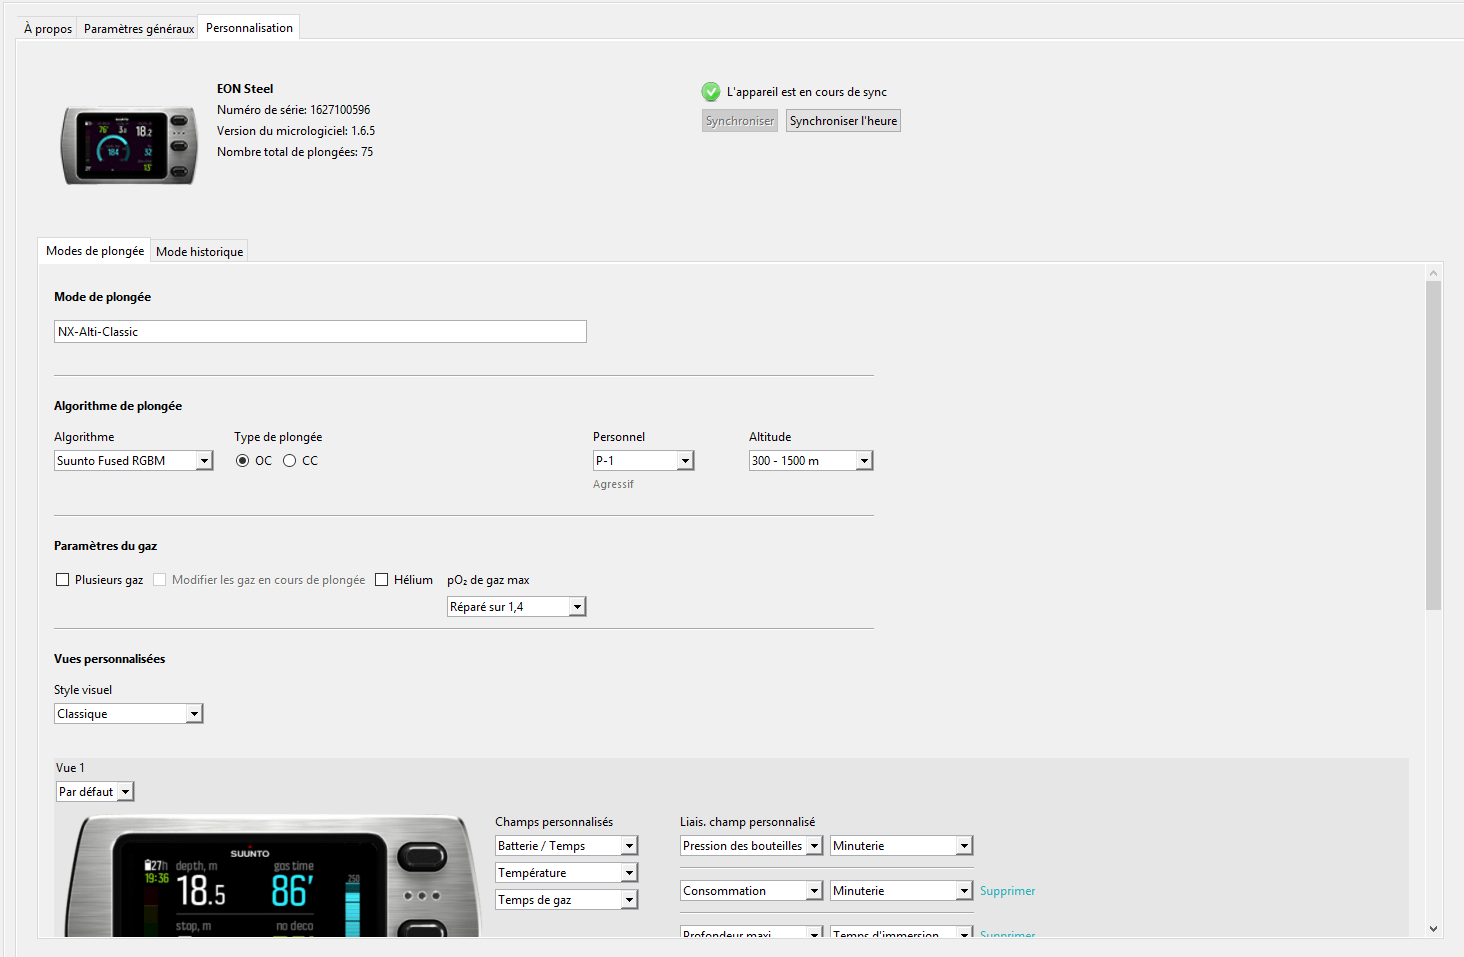Select the CC dive type radio button

pos(290,461)
